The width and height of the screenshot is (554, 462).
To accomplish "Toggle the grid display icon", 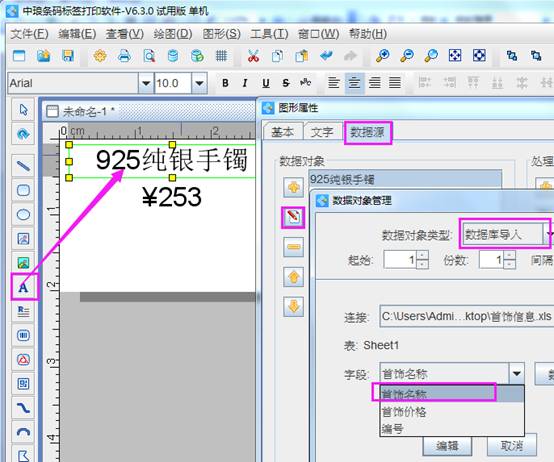I will 221,56.
